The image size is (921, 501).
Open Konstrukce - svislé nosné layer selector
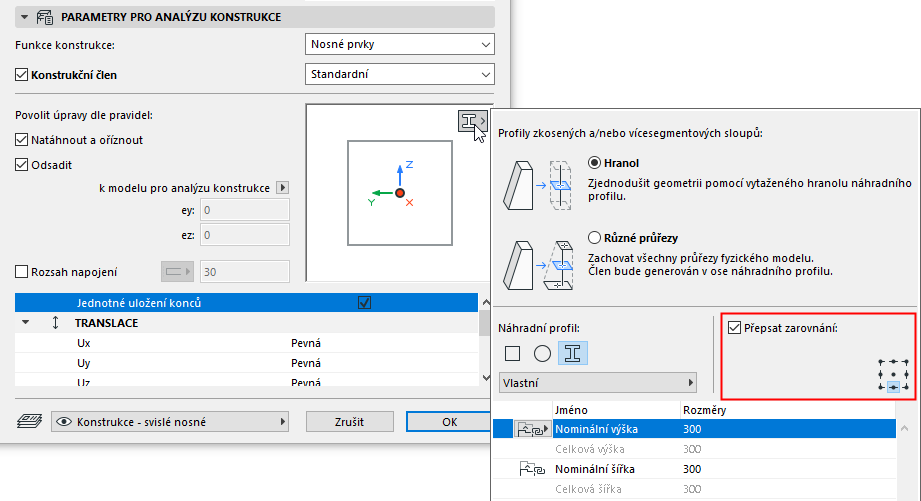pos(170,421)
